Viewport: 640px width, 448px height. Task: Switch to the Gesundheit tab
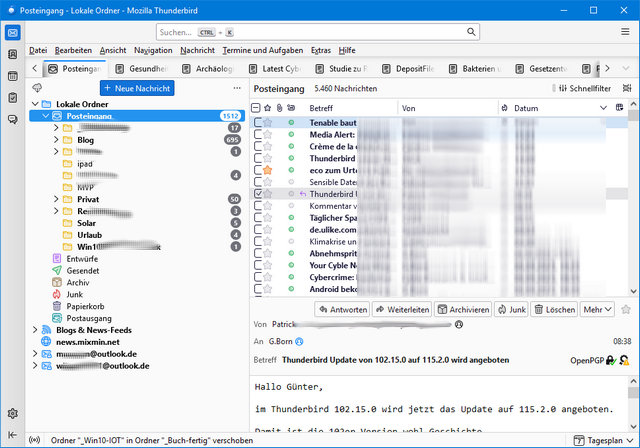coord(142,69)
